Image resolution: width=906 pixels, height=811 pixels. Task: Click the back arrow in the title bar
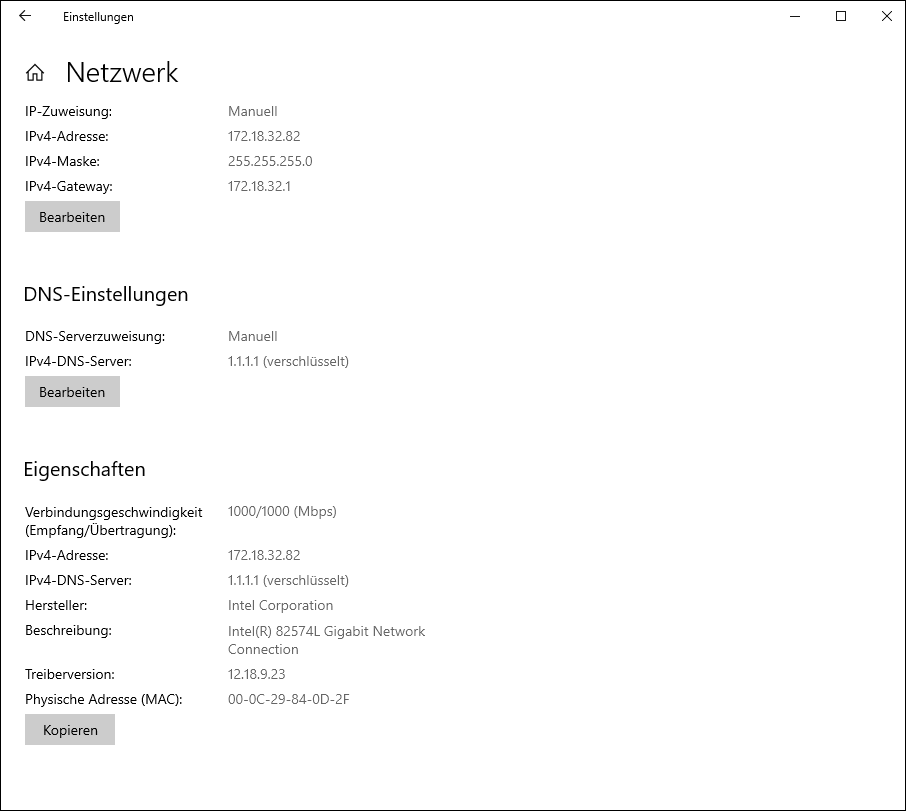(x=25, y=16)
